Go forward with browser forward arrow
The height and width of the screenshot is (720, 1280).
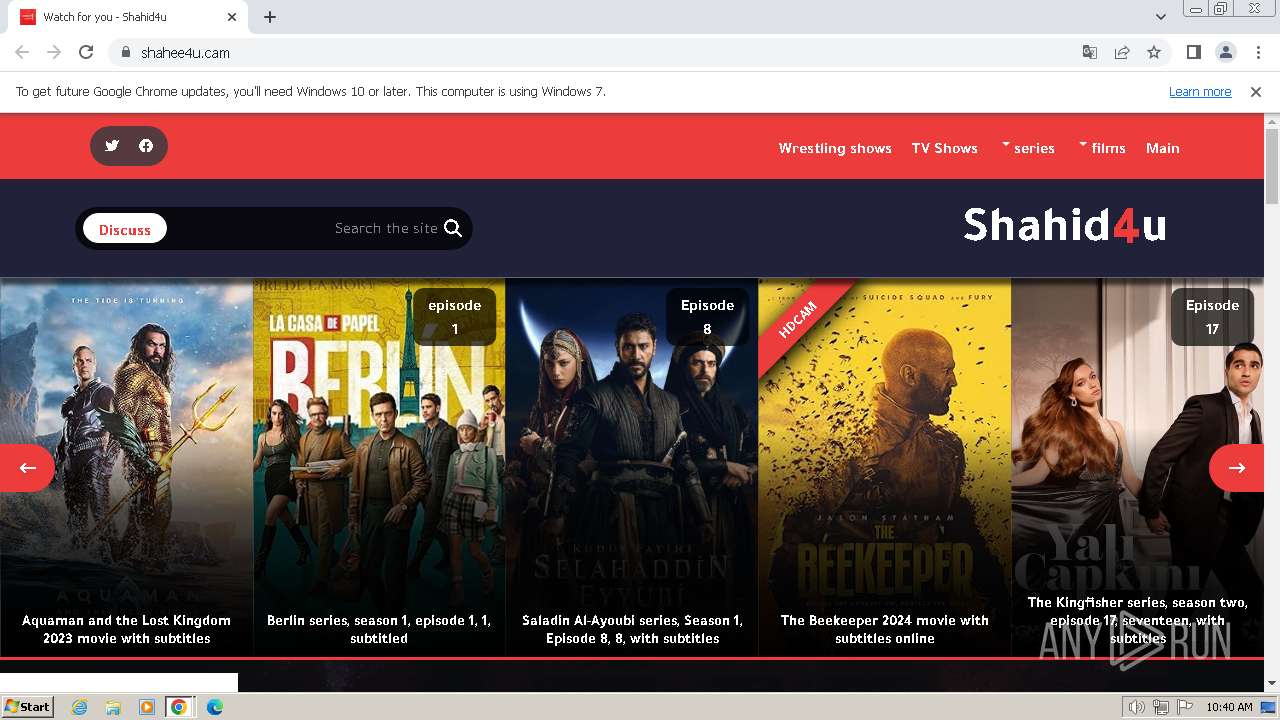pyautogui.click(x=54, y=52)
